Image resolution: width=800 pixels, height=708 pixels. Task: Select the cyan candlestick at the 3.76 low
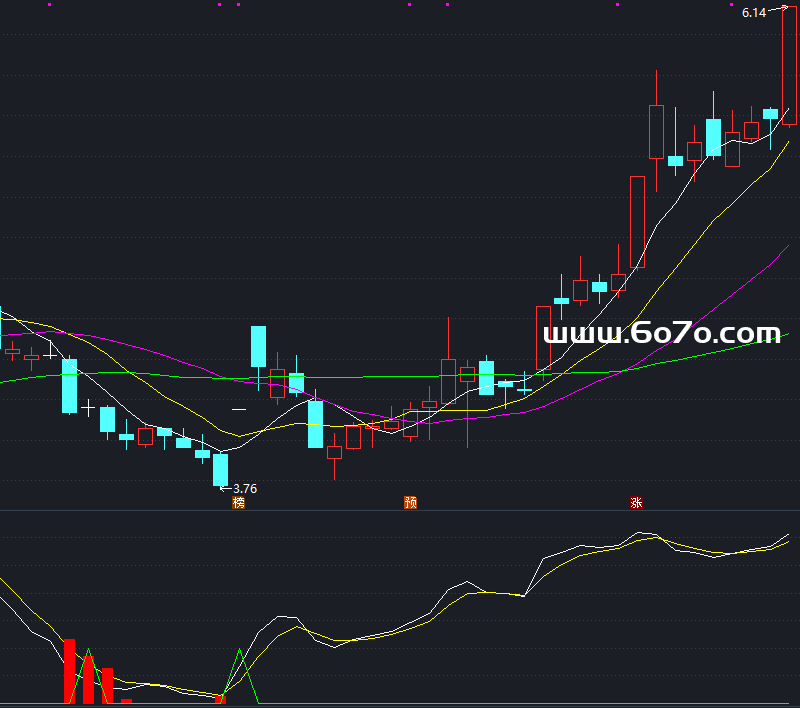220,469
